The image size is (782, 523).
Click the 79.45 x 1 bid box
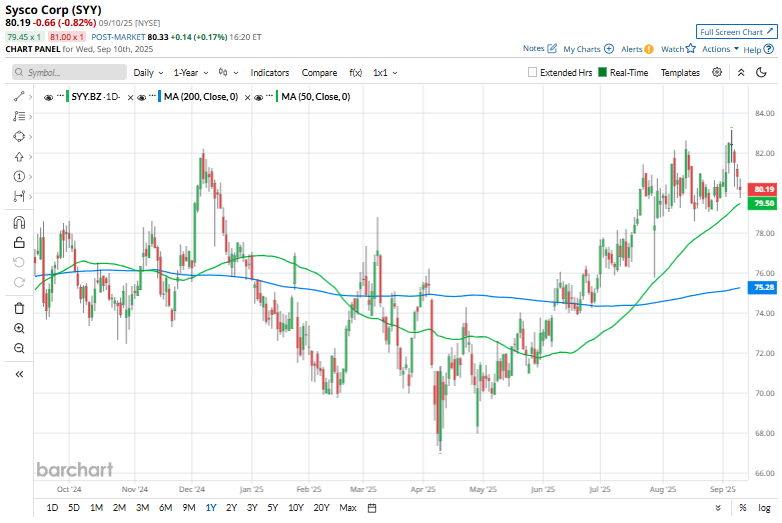(x=24, y=37)
